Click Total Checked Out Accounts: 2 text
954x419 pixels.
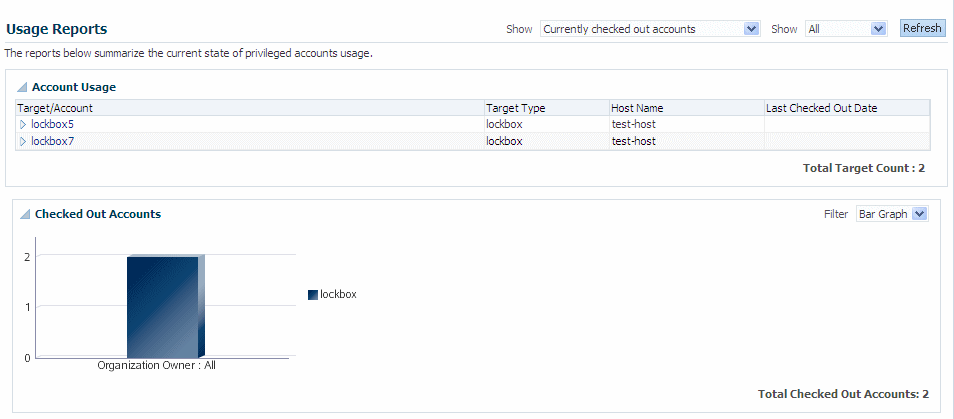843,394
